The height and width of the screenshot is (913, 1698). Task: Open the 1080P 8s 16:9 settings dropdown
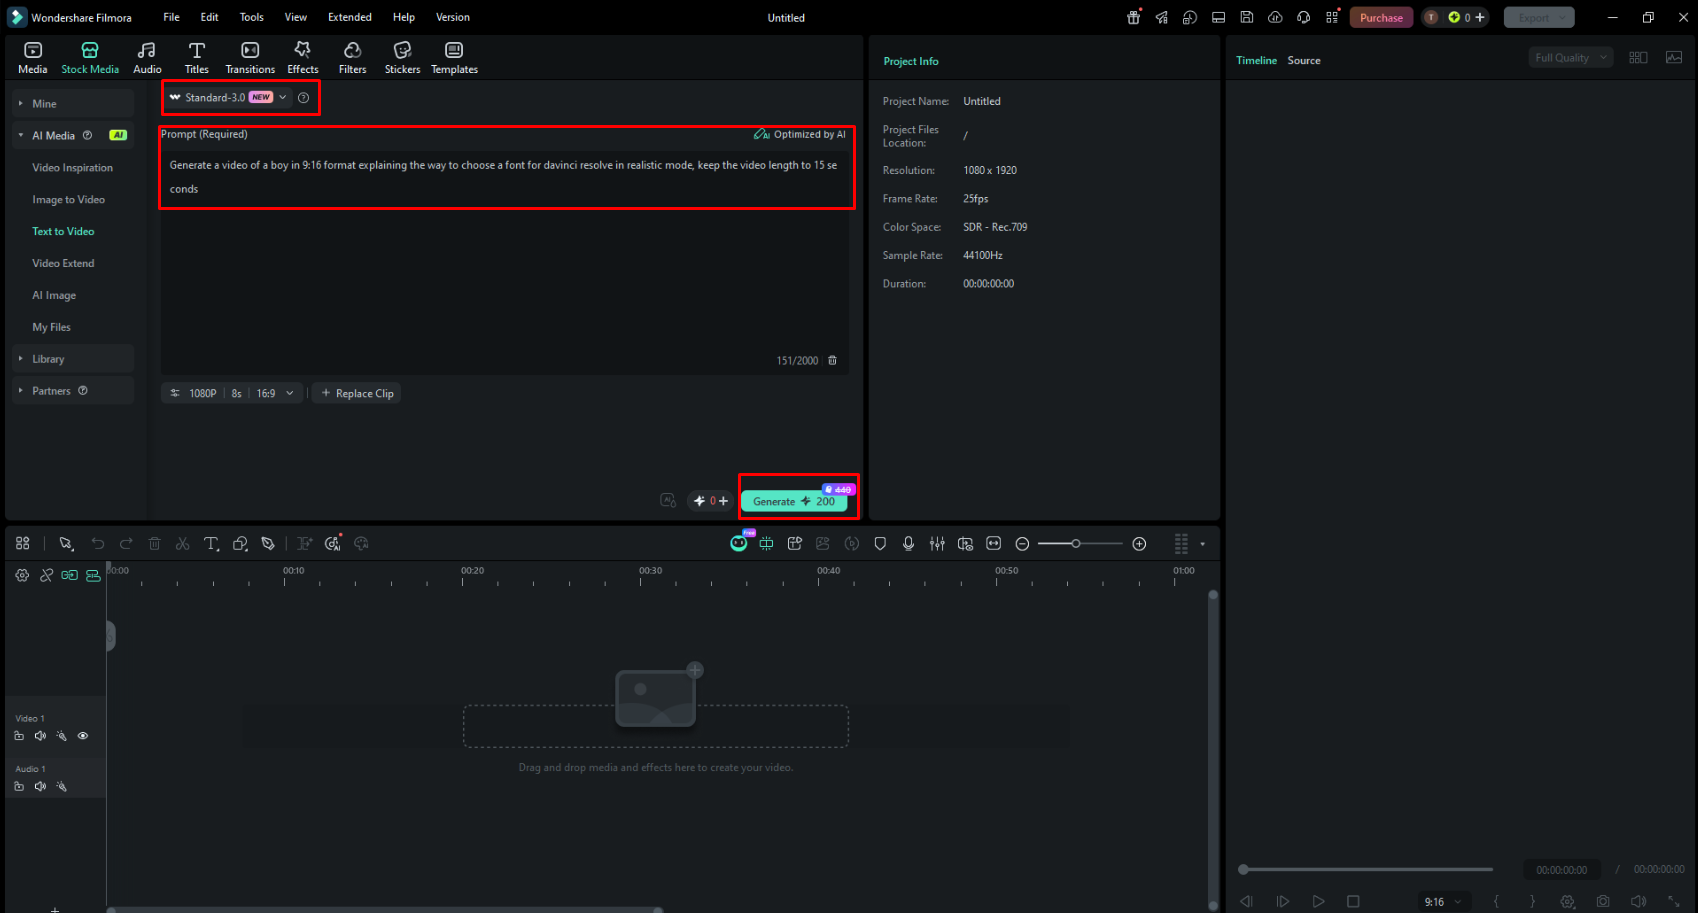click(x=232, y=393)
